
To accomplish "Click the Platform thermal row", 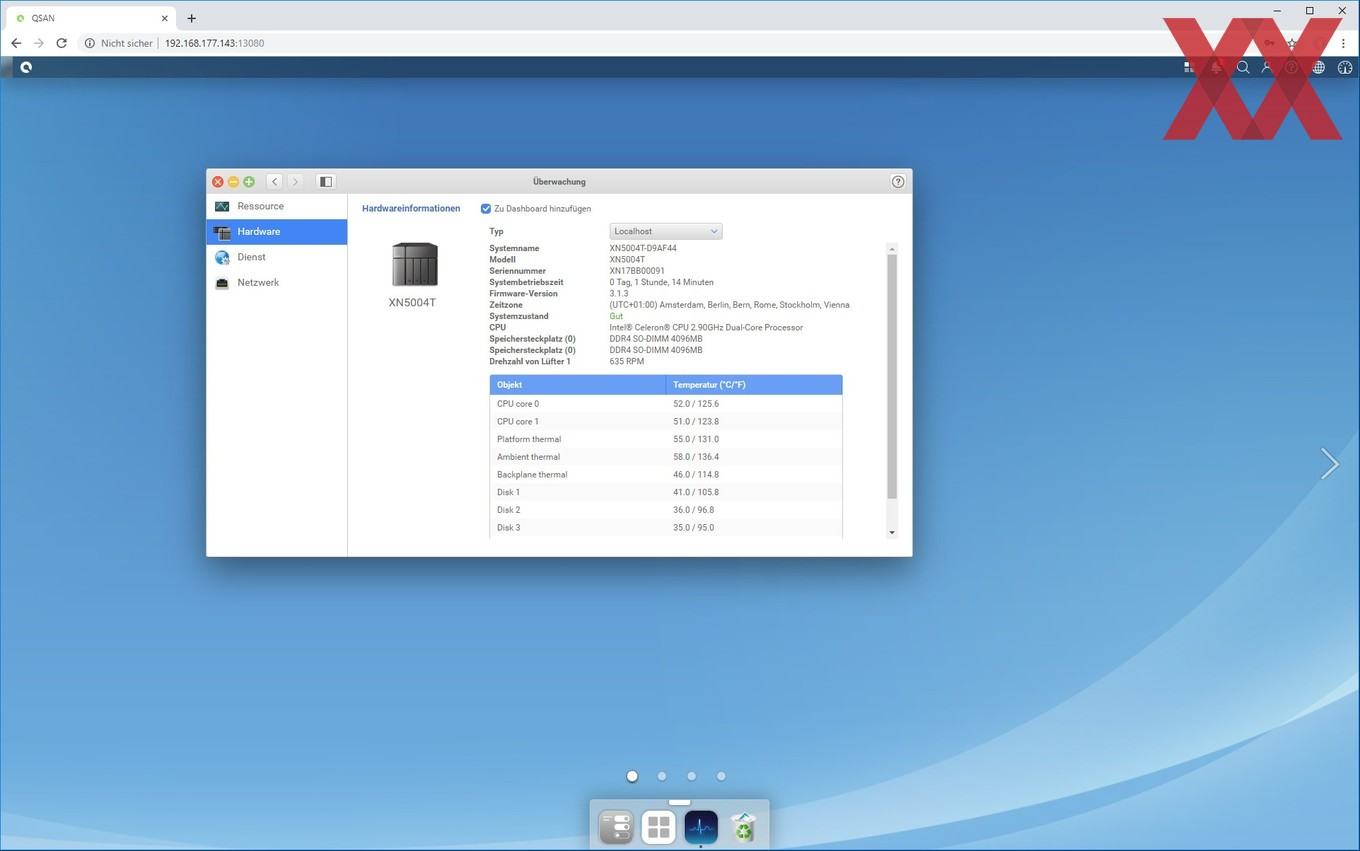I will pos(666,439).
